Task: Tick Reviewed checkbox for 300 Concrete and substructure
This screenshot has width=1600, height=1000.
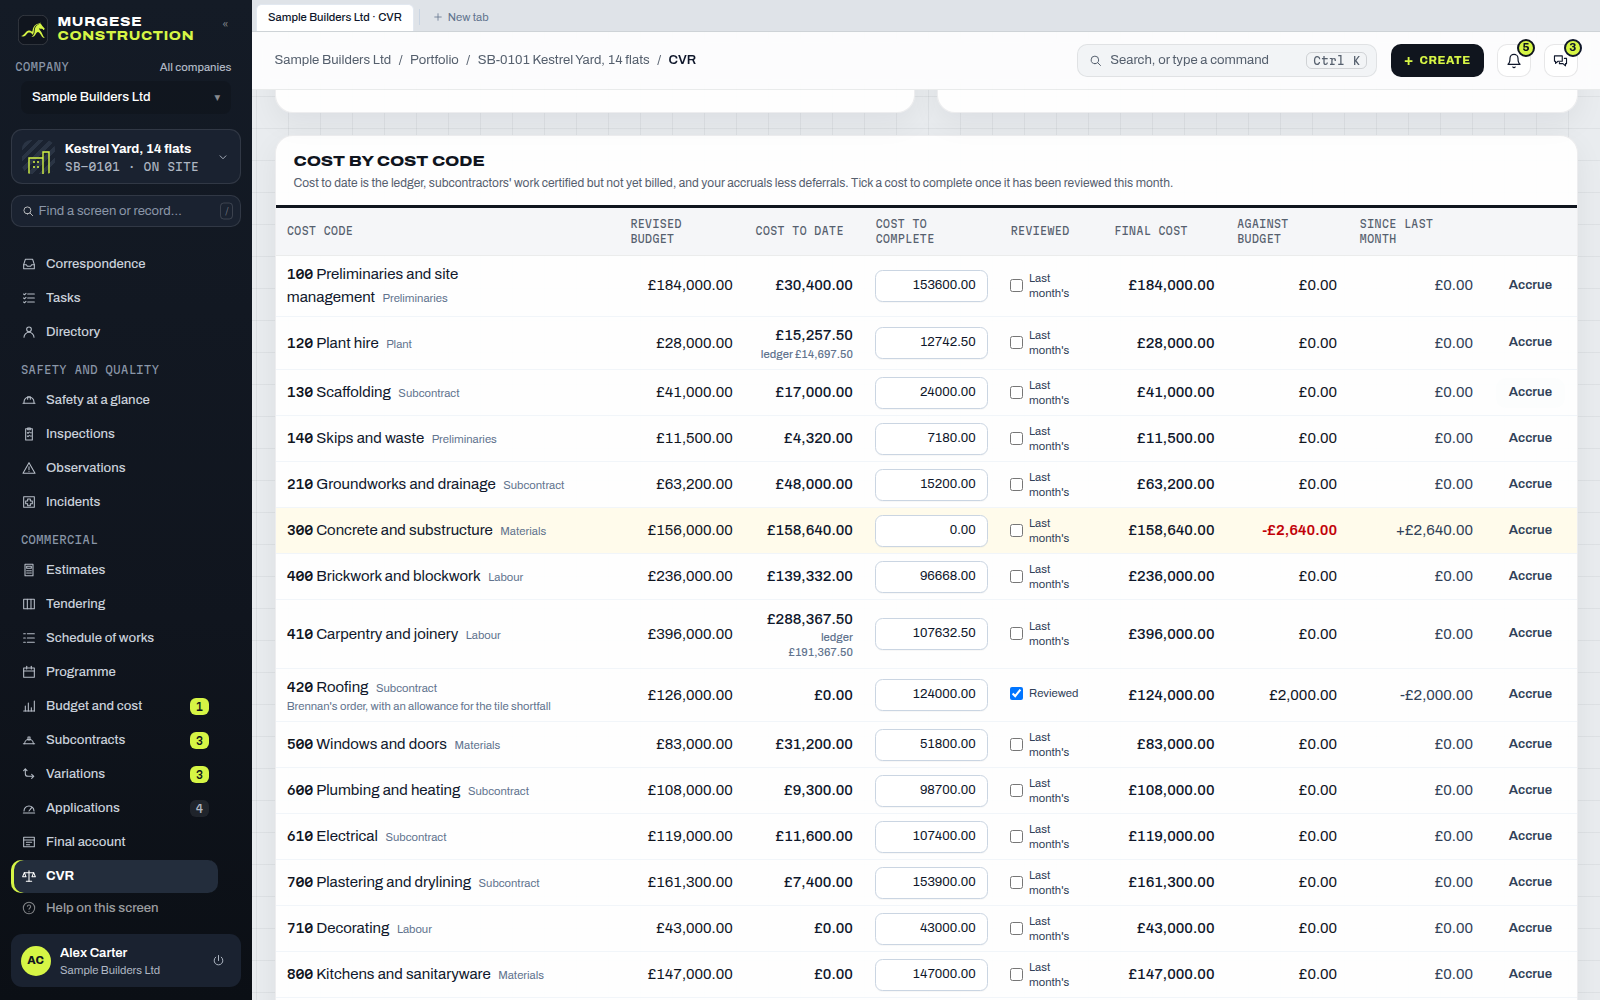Action: point(1016,531)
